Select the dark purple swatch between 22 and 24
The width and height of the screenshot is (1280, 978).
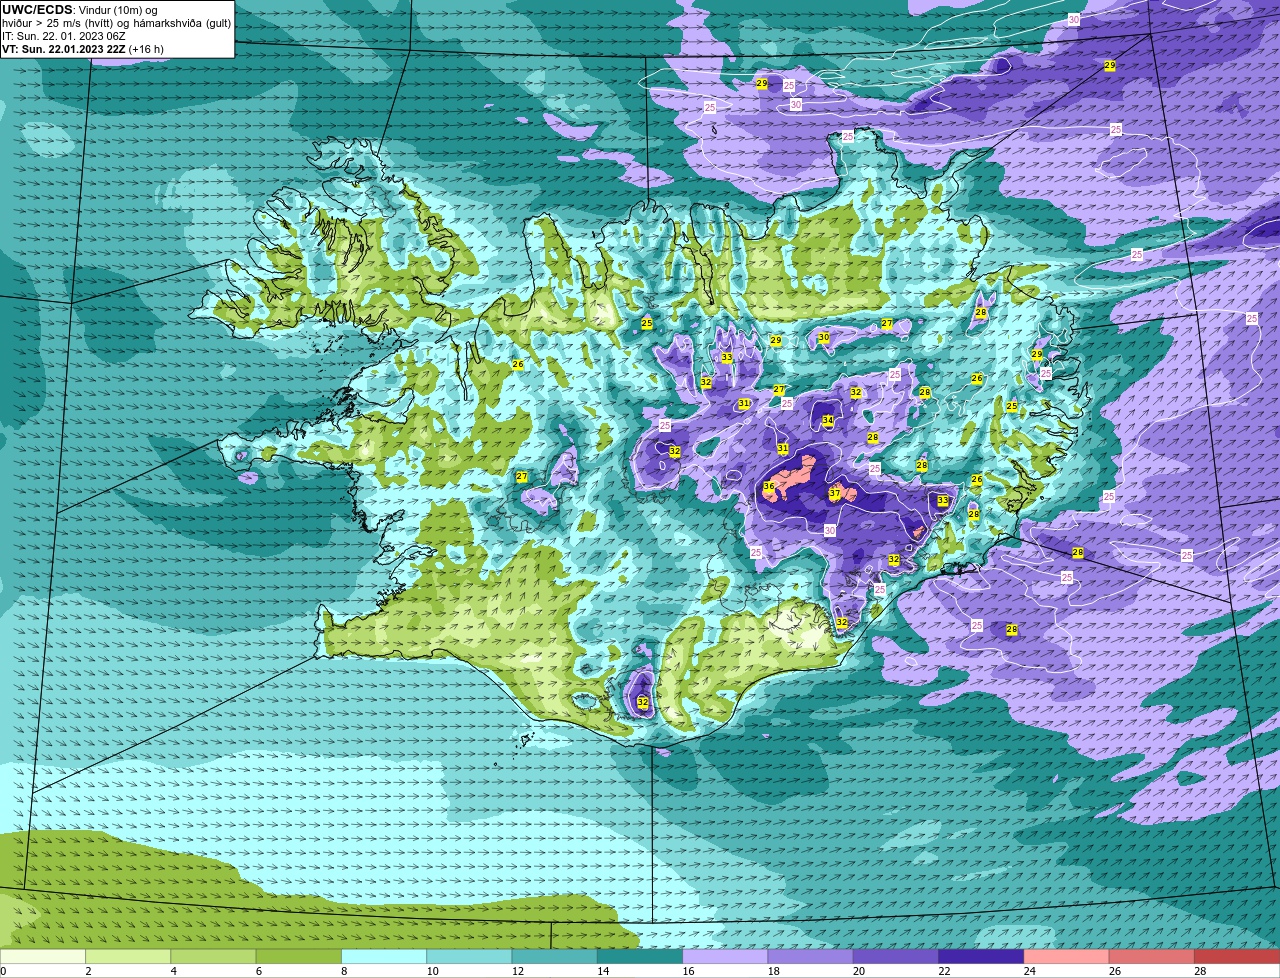(x=981, y=956)
